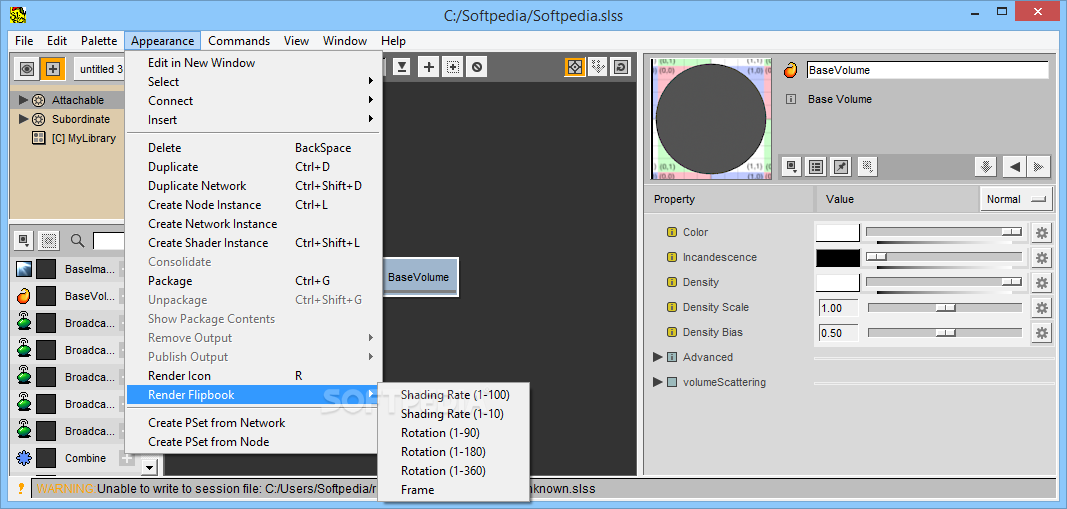Click the plus button on the Combine row
The height and width of the screenshot is (509, 1067).
point(127,458)
